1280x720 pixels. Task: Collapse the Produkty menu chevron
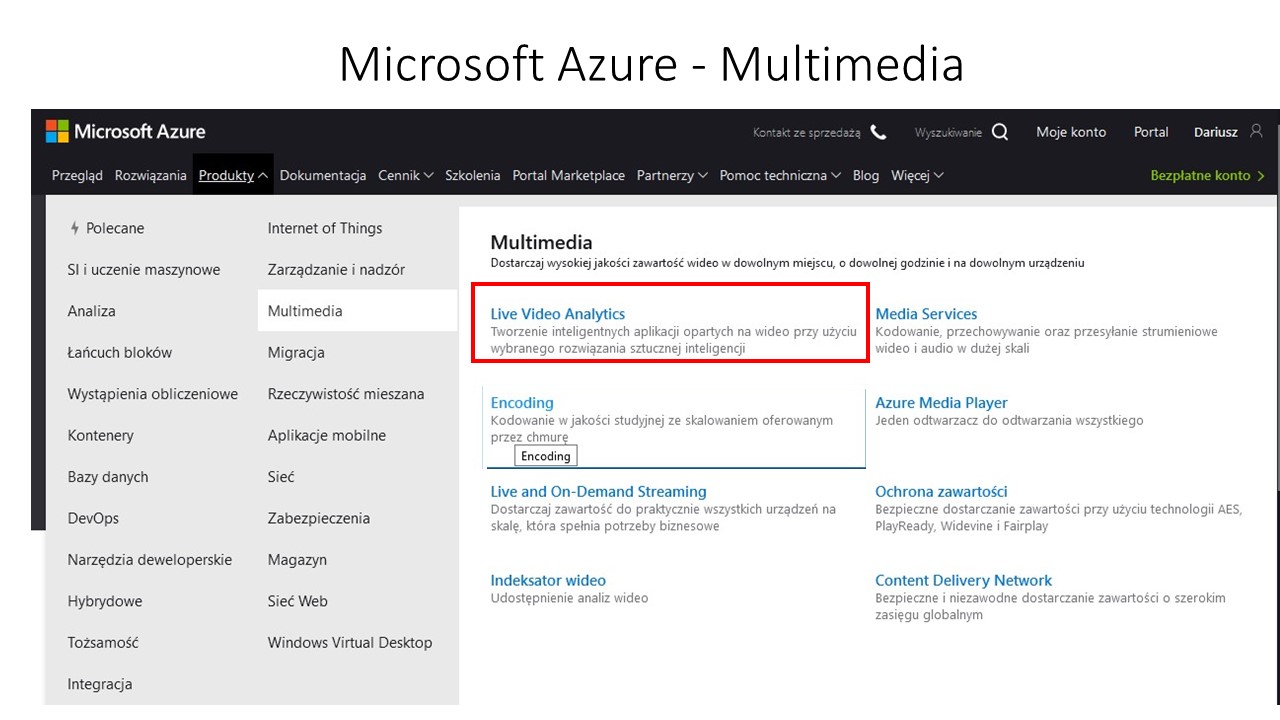click(x=263, y=176)
